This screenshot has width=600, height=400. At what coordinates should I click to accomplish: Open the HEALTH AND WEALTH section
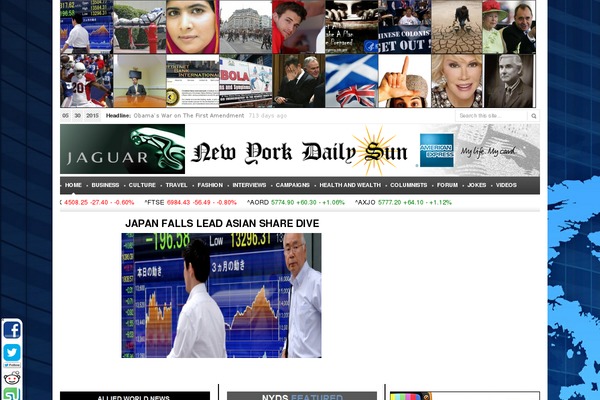coord(350,185)
